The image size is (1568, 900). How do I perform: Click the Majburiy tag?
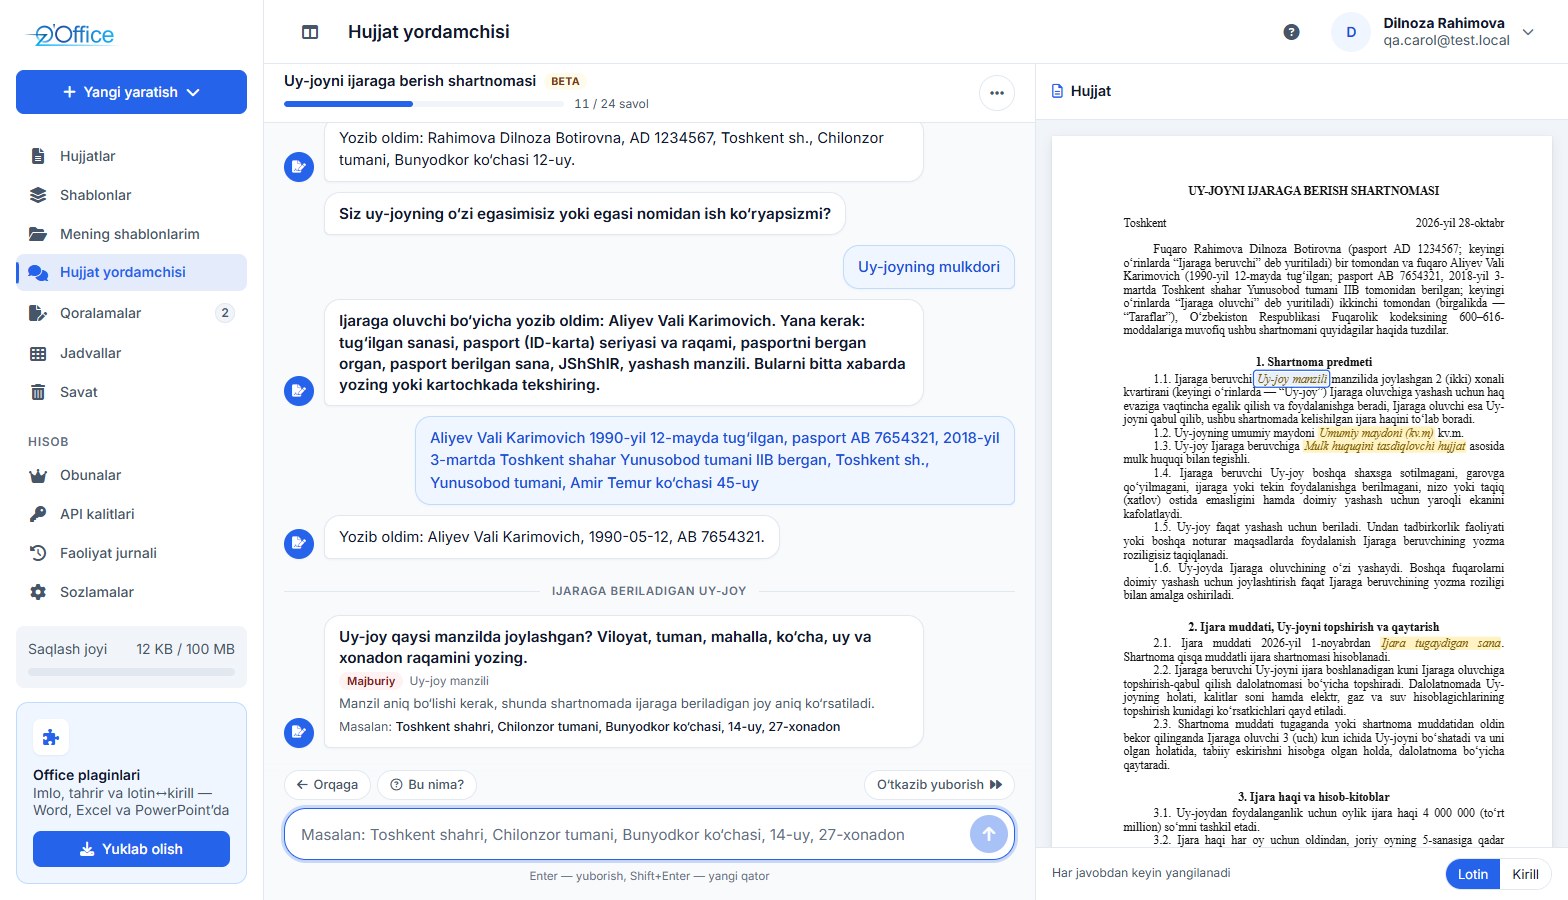coord(371,681)
